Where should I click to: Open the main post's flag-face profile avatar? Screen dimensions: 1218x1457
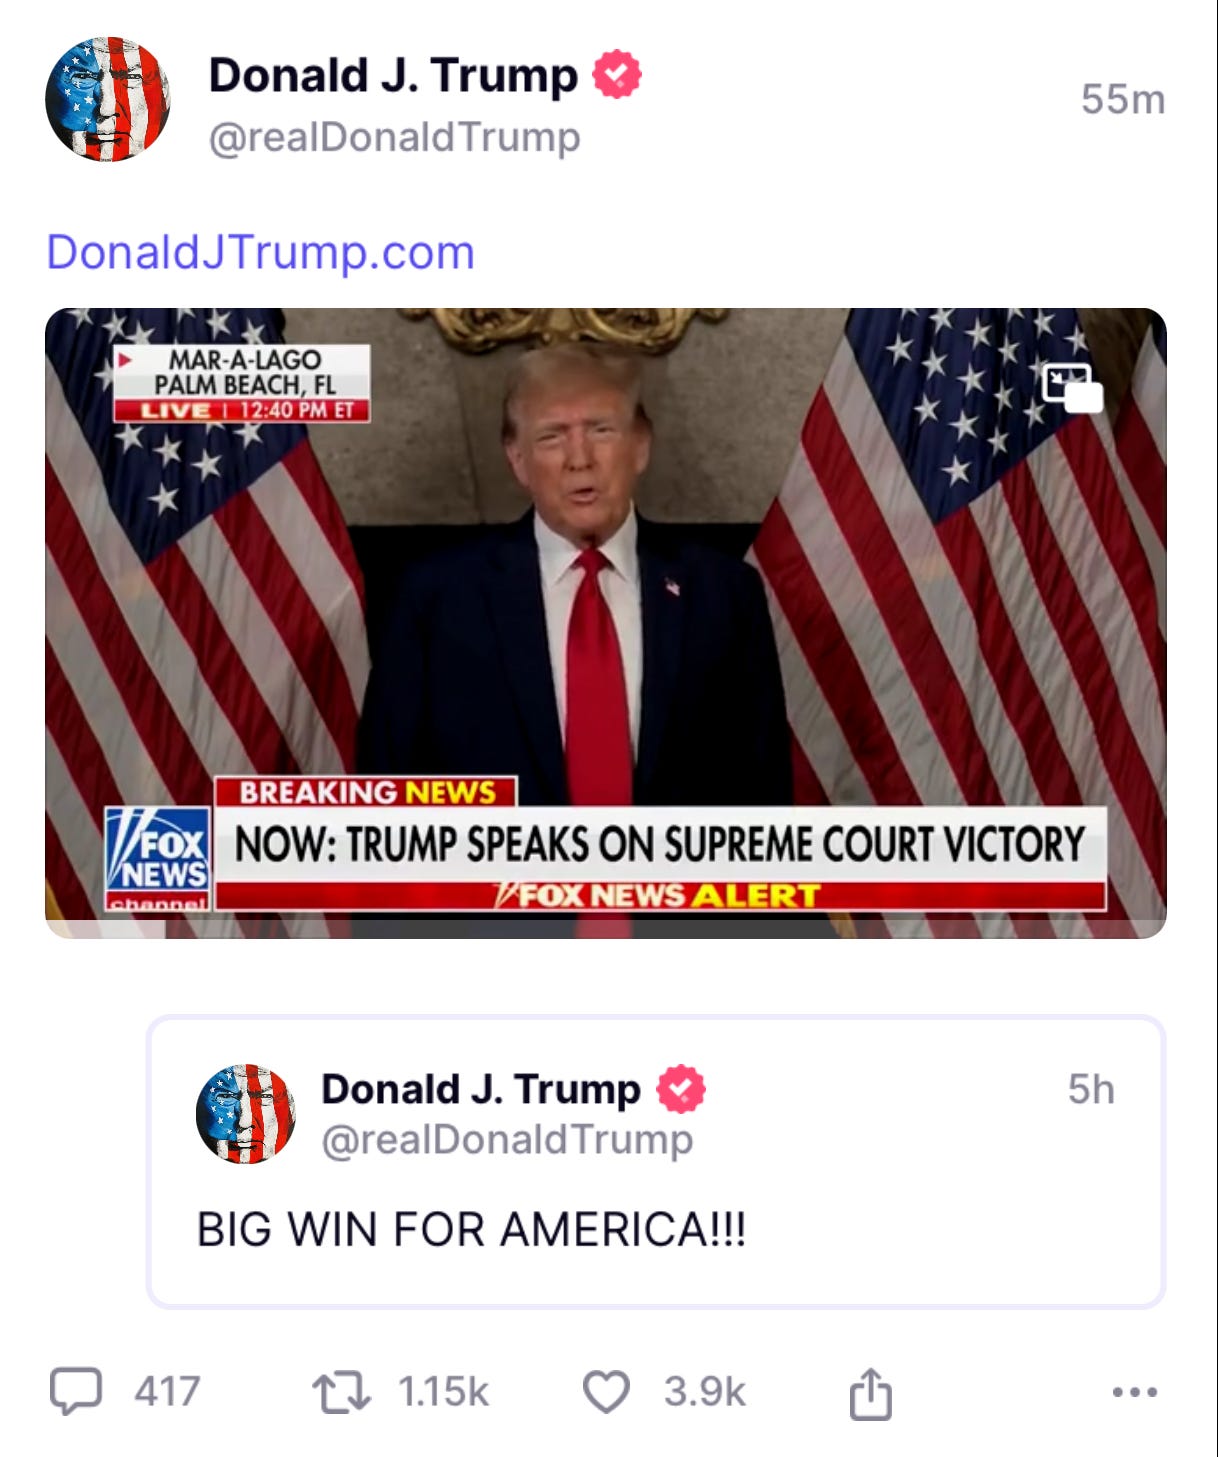(107, 99)
